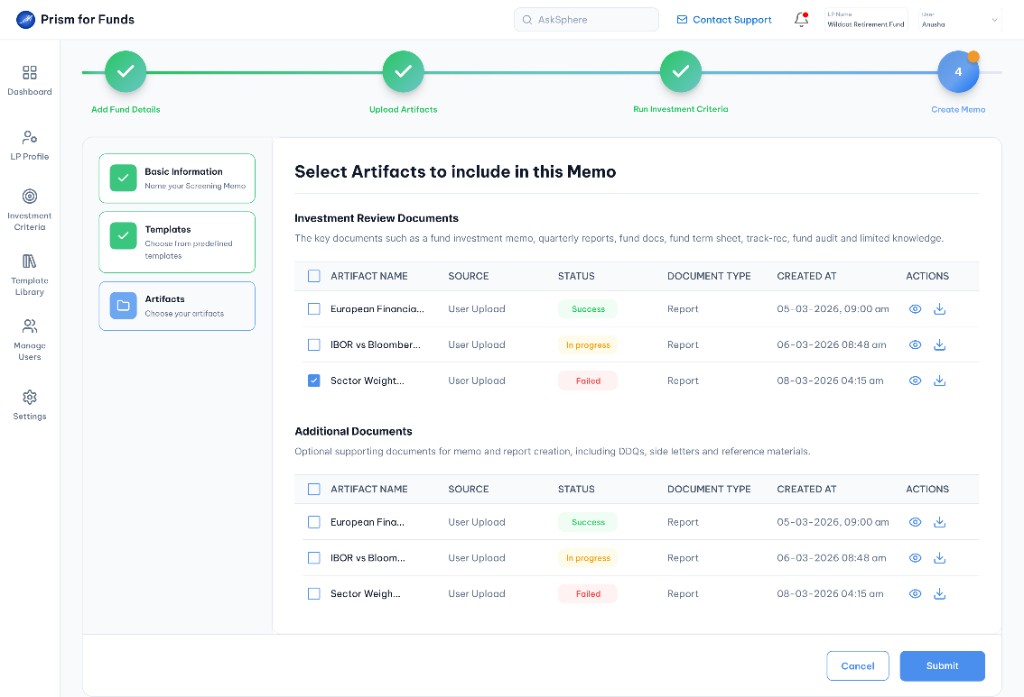Open the notifications bell

[x=801, y=20]
